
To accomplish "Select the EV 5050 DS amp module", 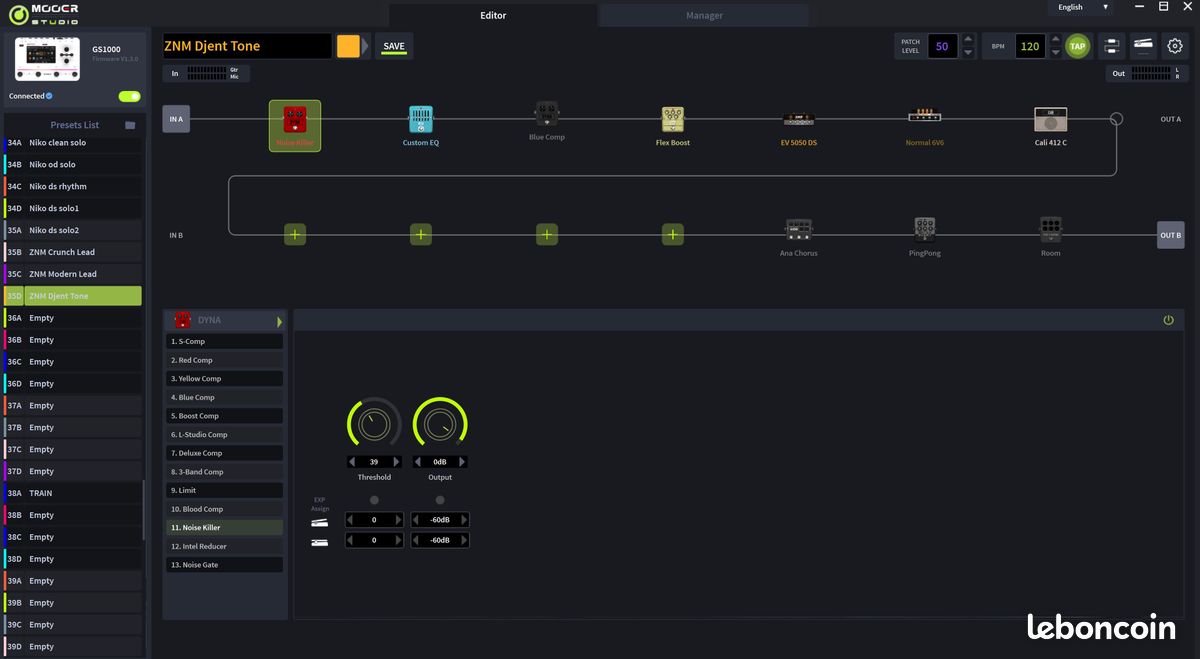I will click(x=798, y=119).
